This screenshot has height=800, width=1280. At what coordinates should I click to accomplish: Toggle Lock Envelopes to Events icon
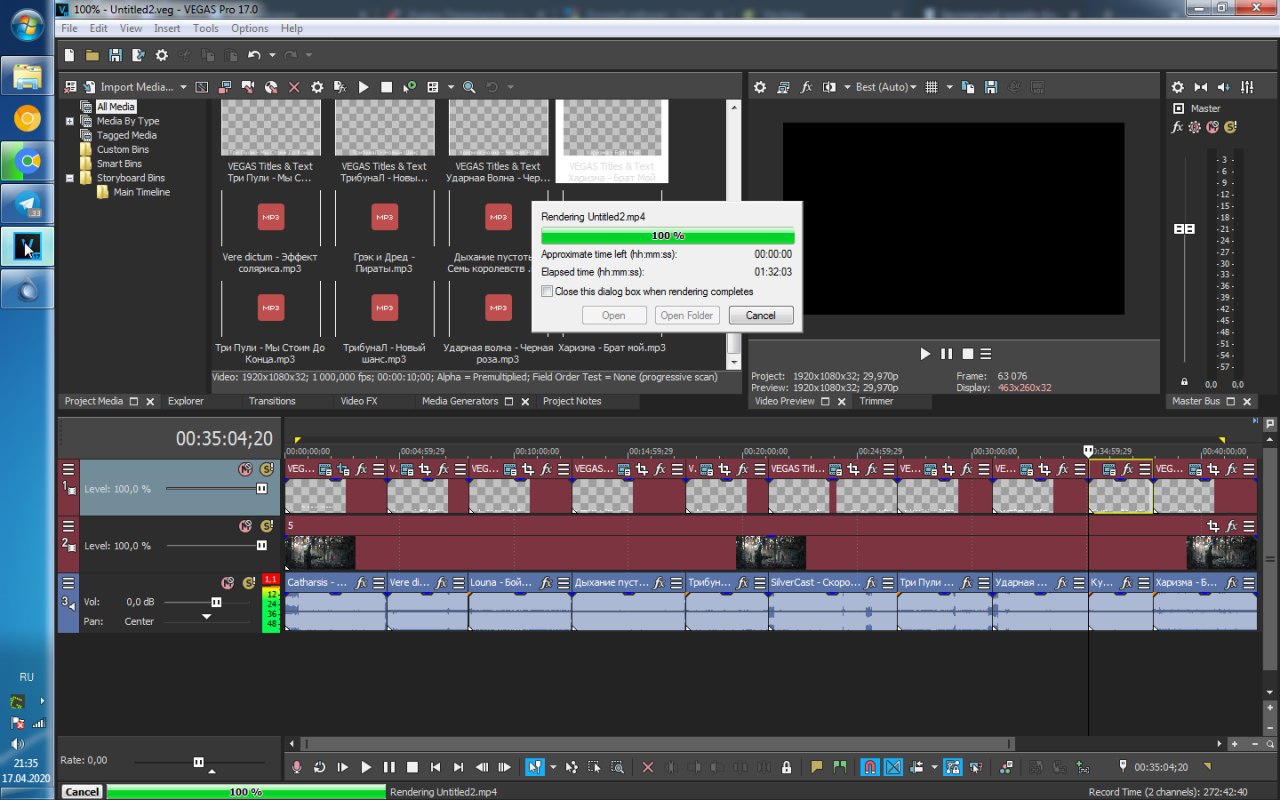(952, 767)
